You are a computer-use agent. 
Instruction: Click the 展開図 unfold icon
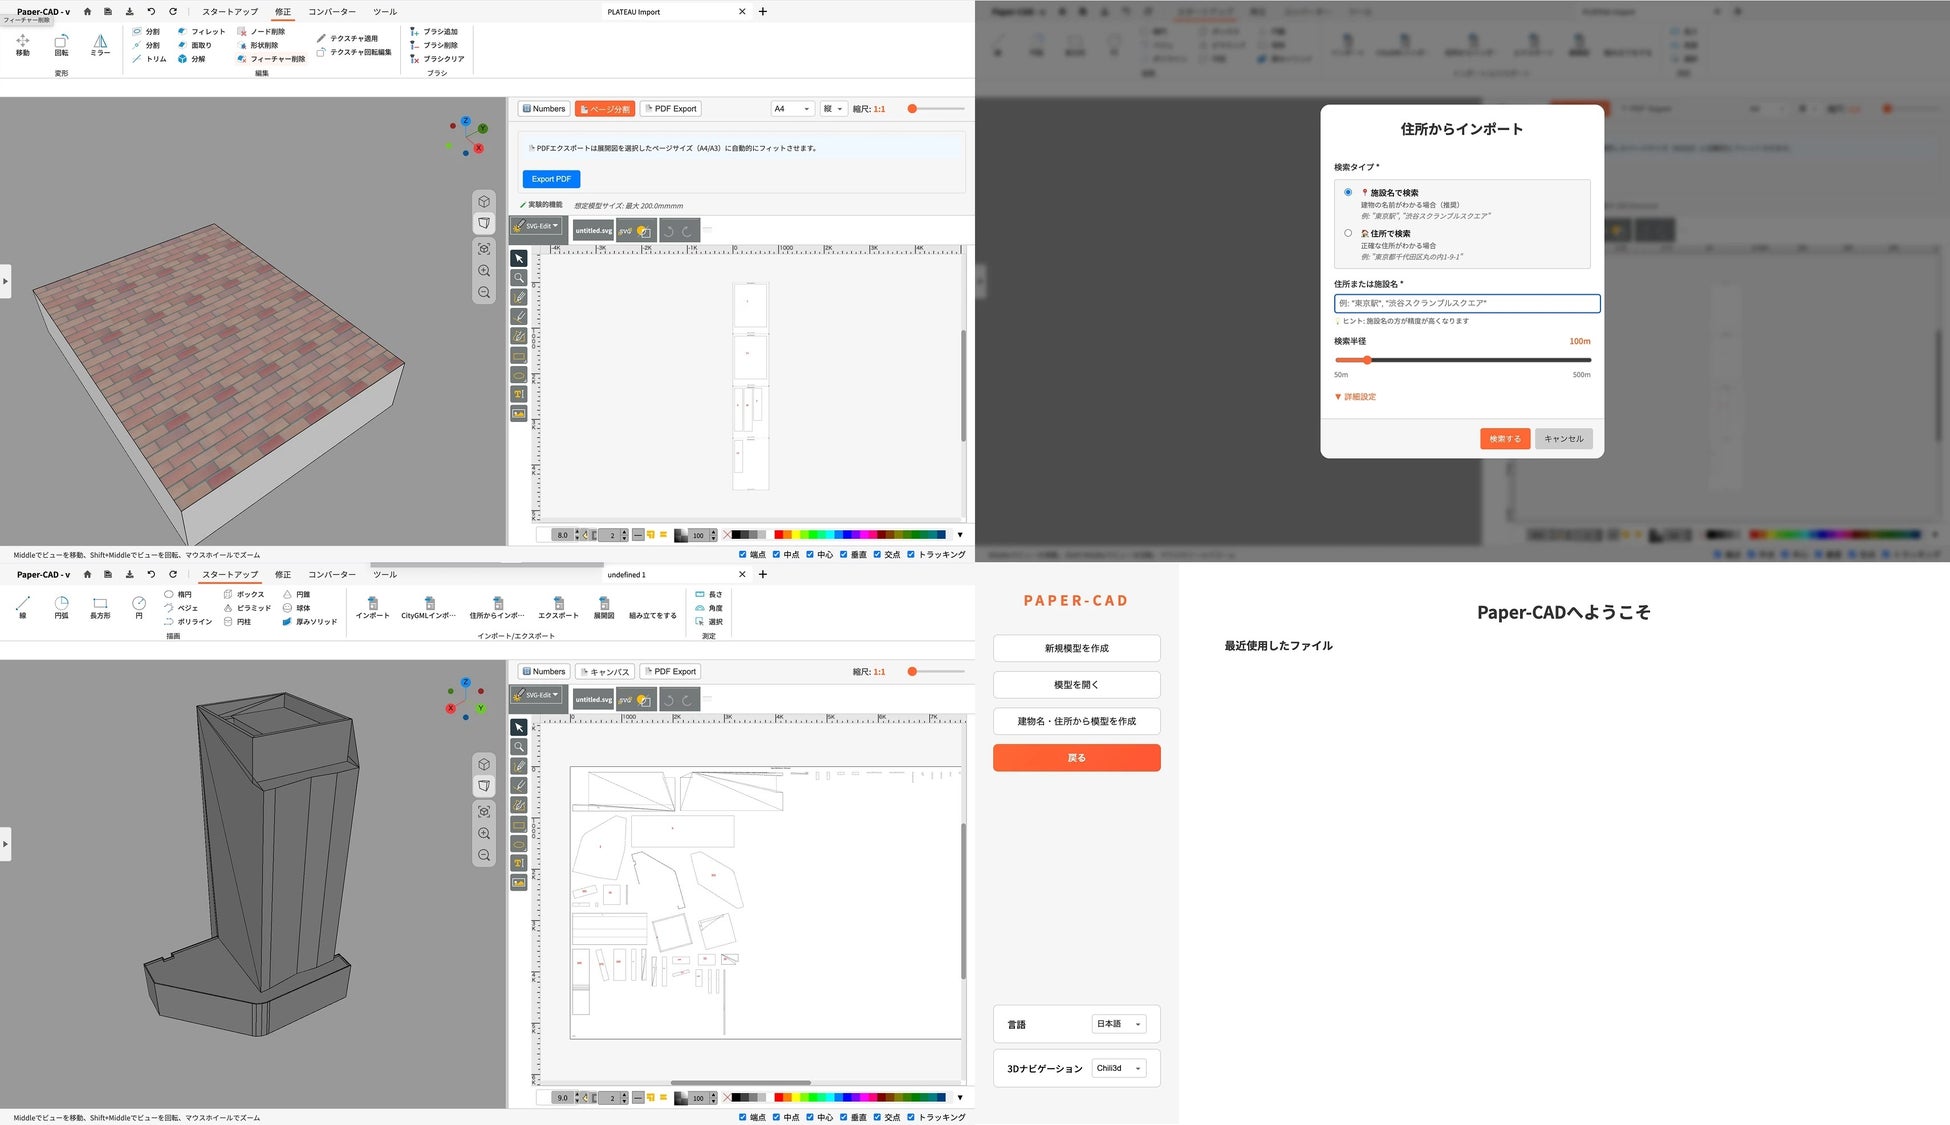604,604
